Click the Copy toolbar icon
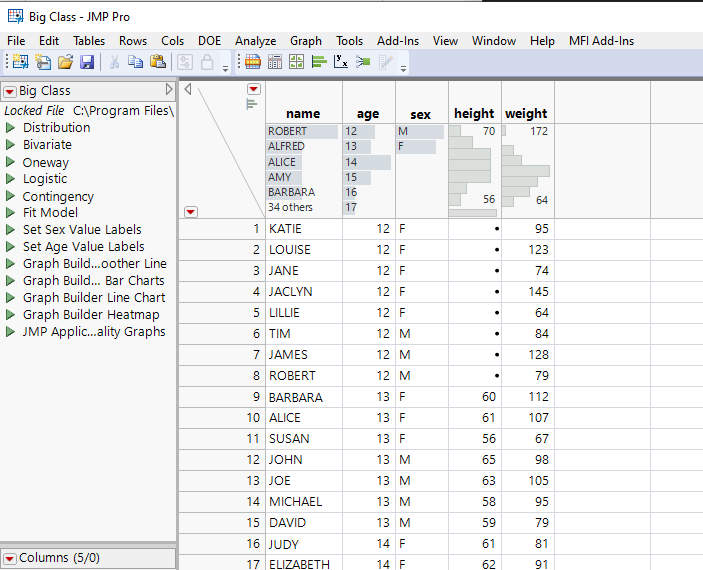Screen dimensions: 703x570 (136, 62)
